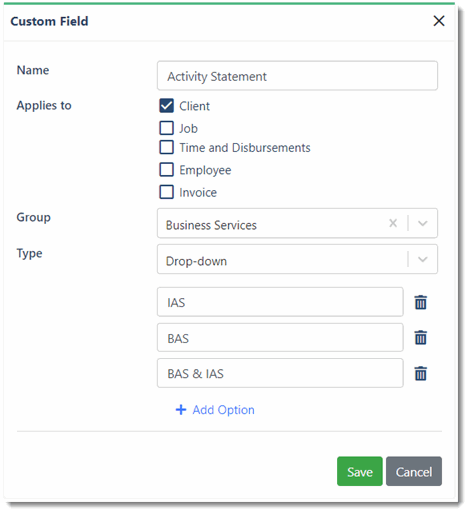Viewport: 470px width, 514px height.
Task: Check the Employee checkbox
Action: pyautogui.click(x=166, y=169)
